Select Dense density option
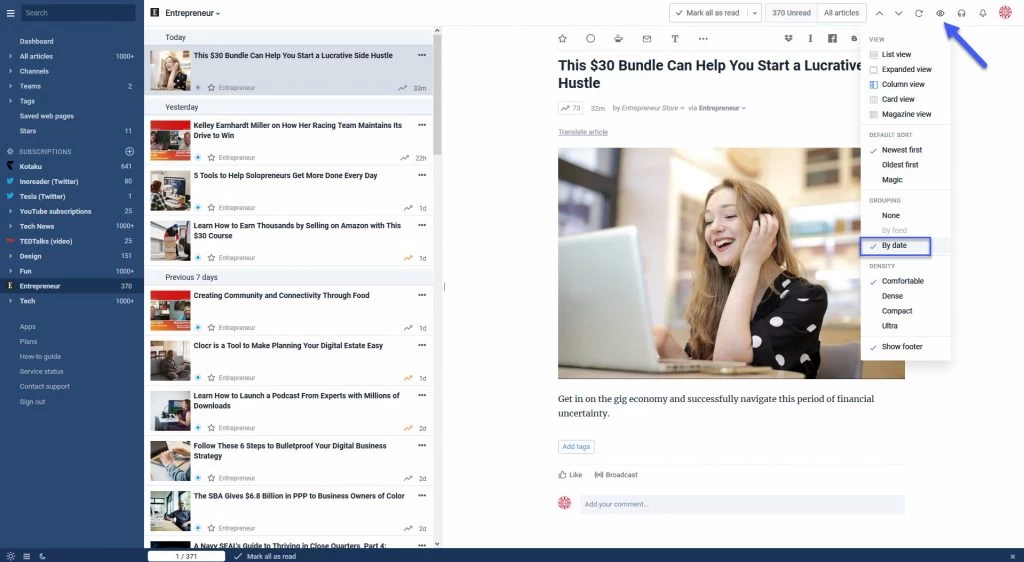Viewport: 1024px width, 562px height. point(892,296)
